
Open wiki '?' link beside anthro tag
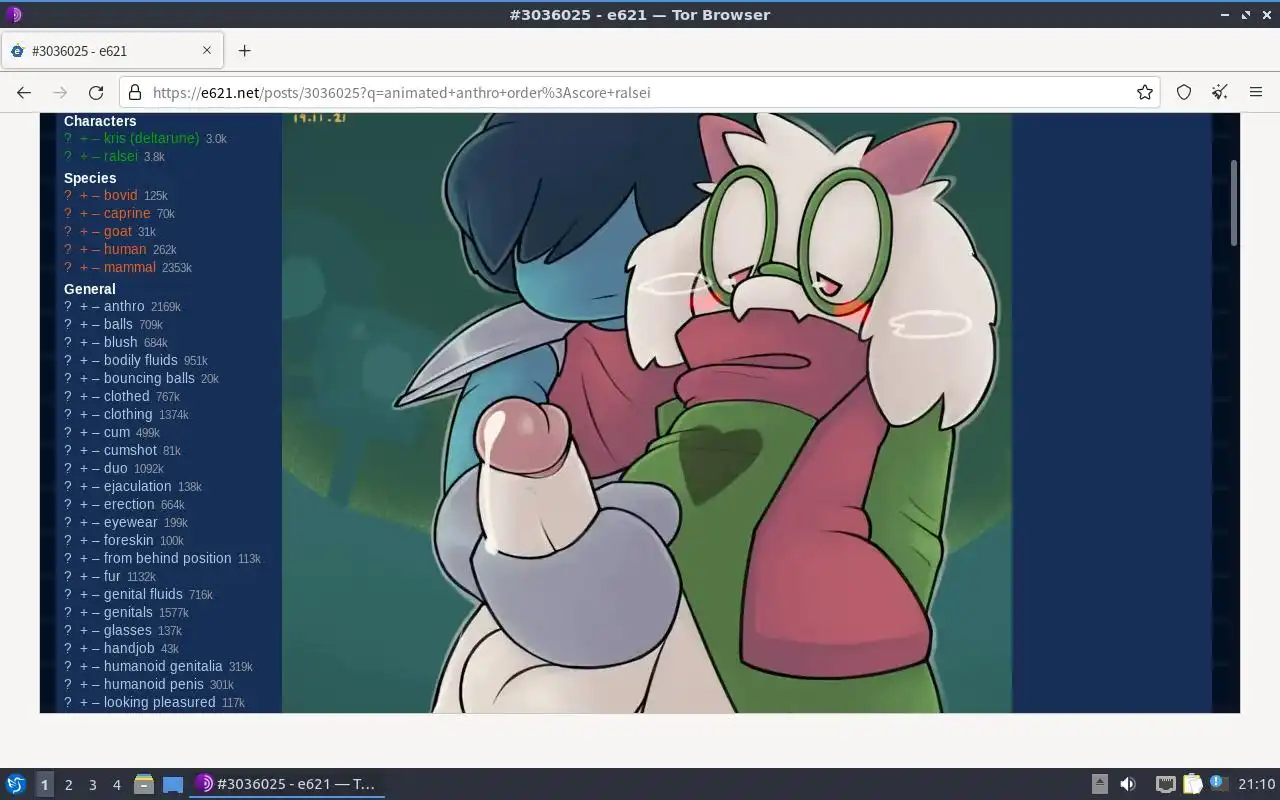[x=68, y=306]
